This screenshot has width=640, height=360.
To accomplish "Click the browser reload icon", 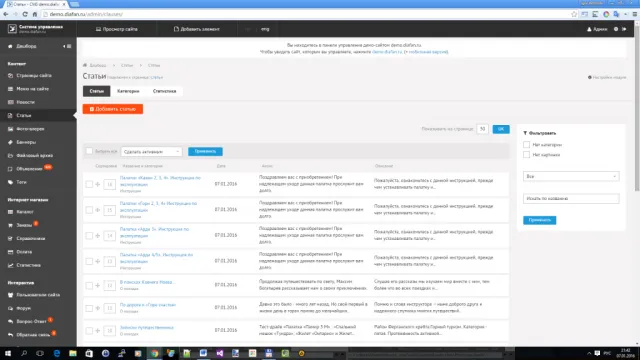I will coord(25,14).
